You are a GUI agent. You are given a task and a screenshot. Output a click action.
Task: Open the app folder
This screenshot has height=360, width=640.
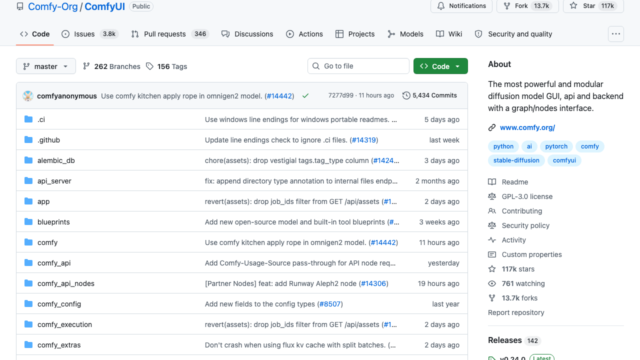pyautogui.click(x=43, y=202)
